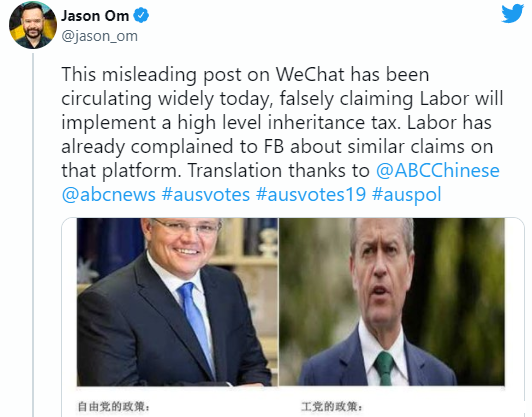Click the vertical thread line under avatar
532x417 pixels.
click(x=33, y=235)
